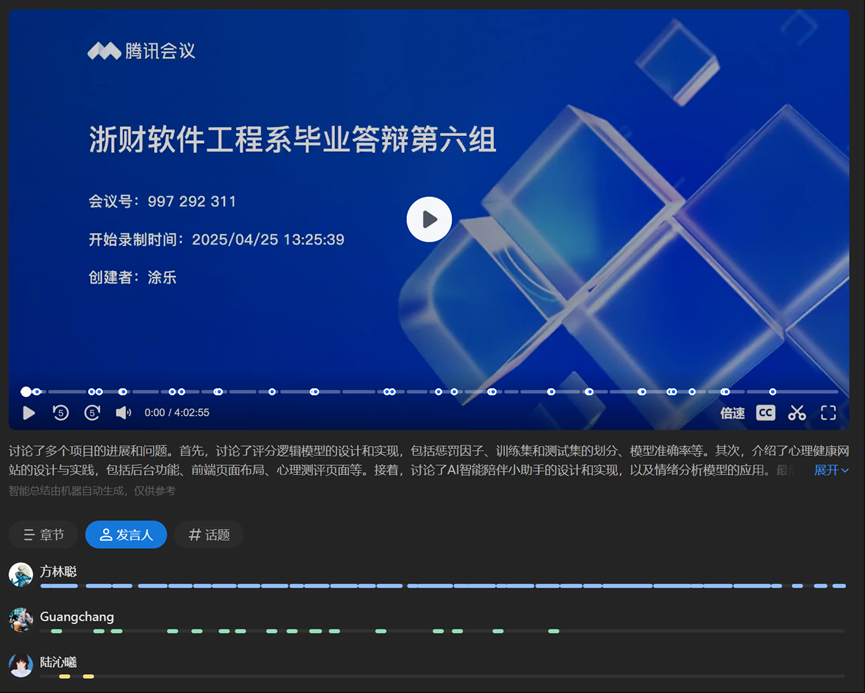The width and height of the screenshot is (865, 693).
Task: Click 方林聪's avatar
Action: tap(21, 574)
